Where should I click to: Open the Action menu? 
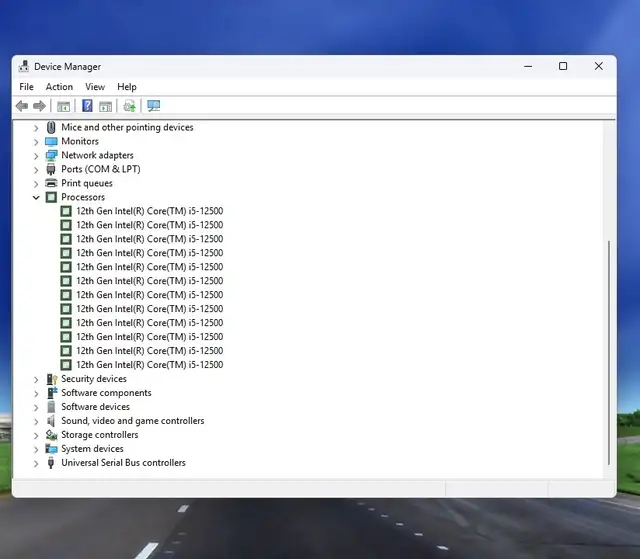point(59,87)
